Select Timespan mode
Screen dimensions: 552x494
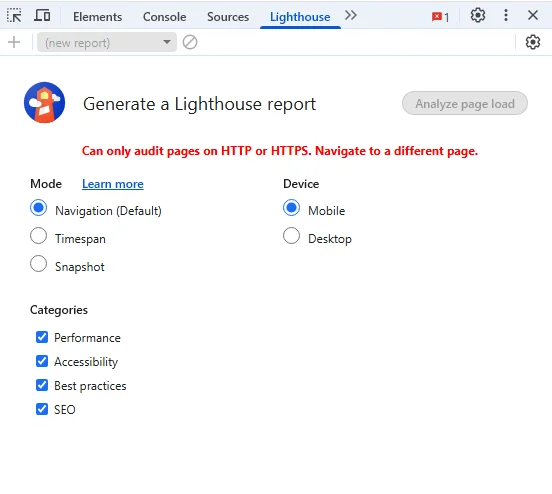pyautogui.click(x=38, y=236)
